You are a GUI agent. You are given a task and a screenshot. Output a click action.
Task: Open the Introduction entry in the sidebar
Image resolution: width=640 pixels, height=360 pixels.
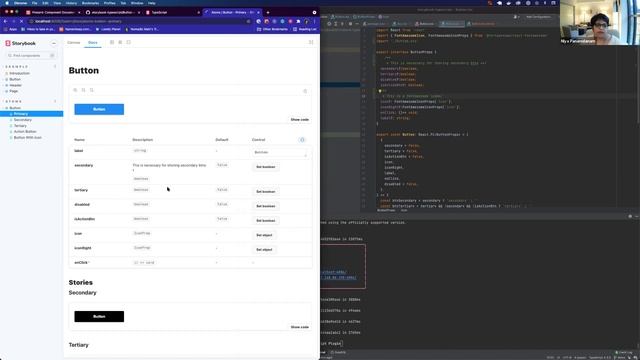(x=19, y=73)
